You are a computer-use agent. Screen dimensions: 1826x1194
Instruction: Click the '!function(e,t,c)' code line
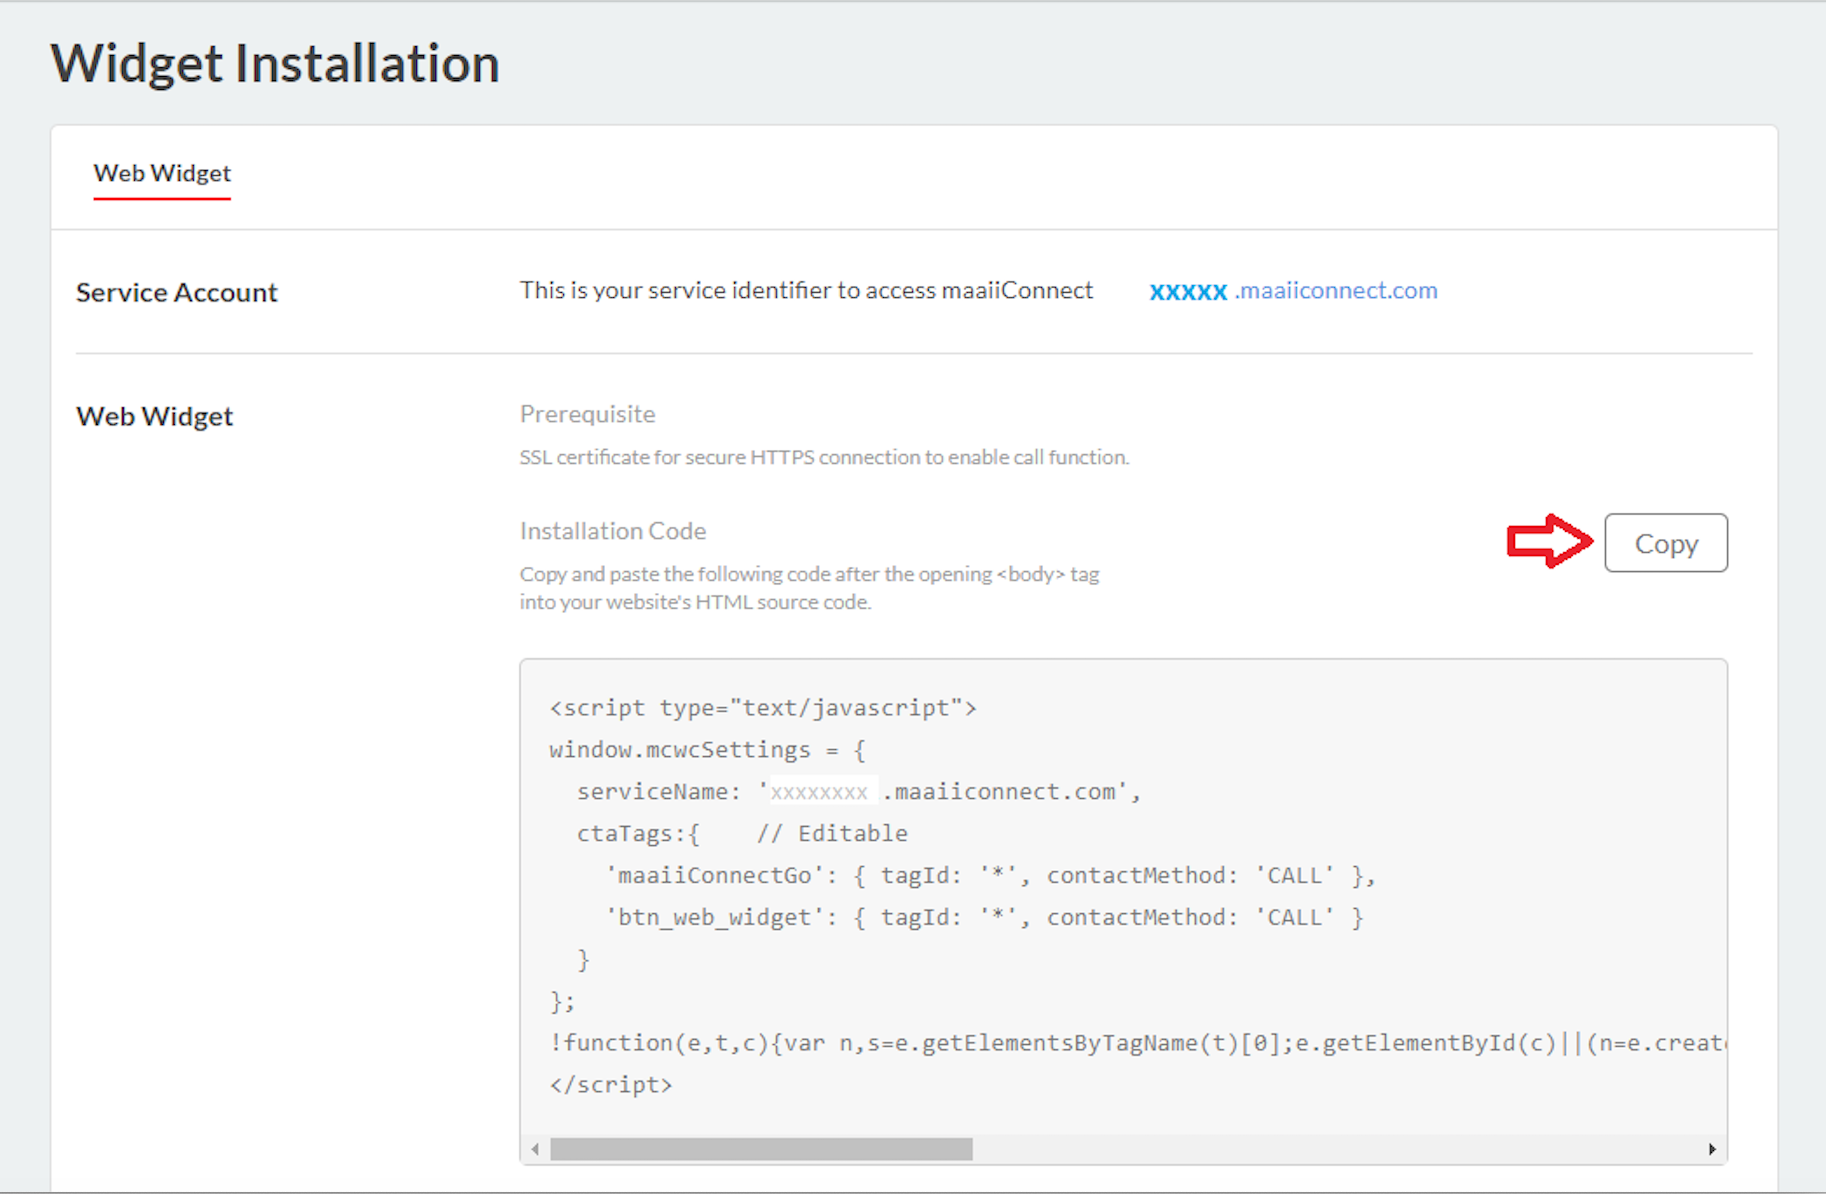(1138, 1043)
